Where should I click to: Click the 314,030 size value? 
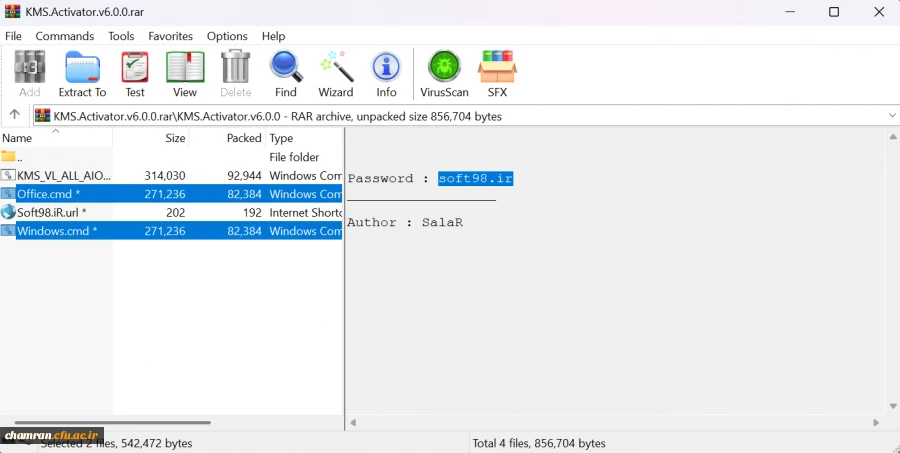pyautogui.click(x=165, y=175)
